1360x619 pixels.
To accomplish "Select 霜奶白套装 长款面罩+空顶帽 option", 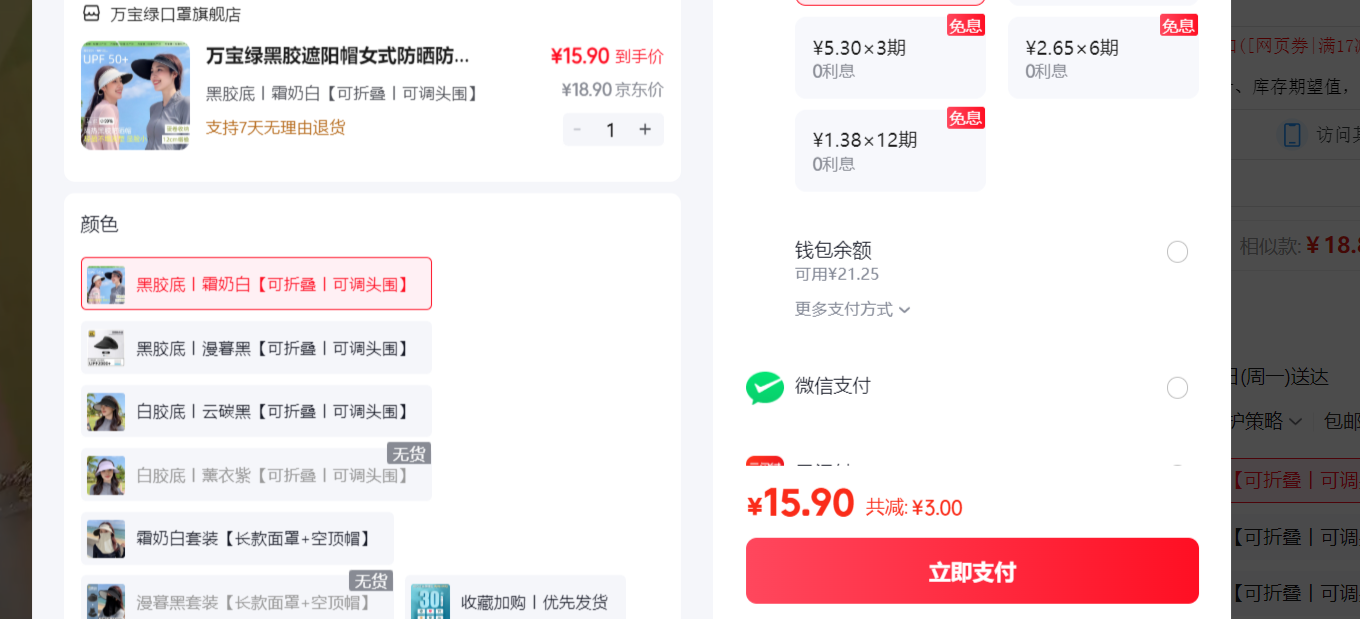I will [x=237, y=539].
